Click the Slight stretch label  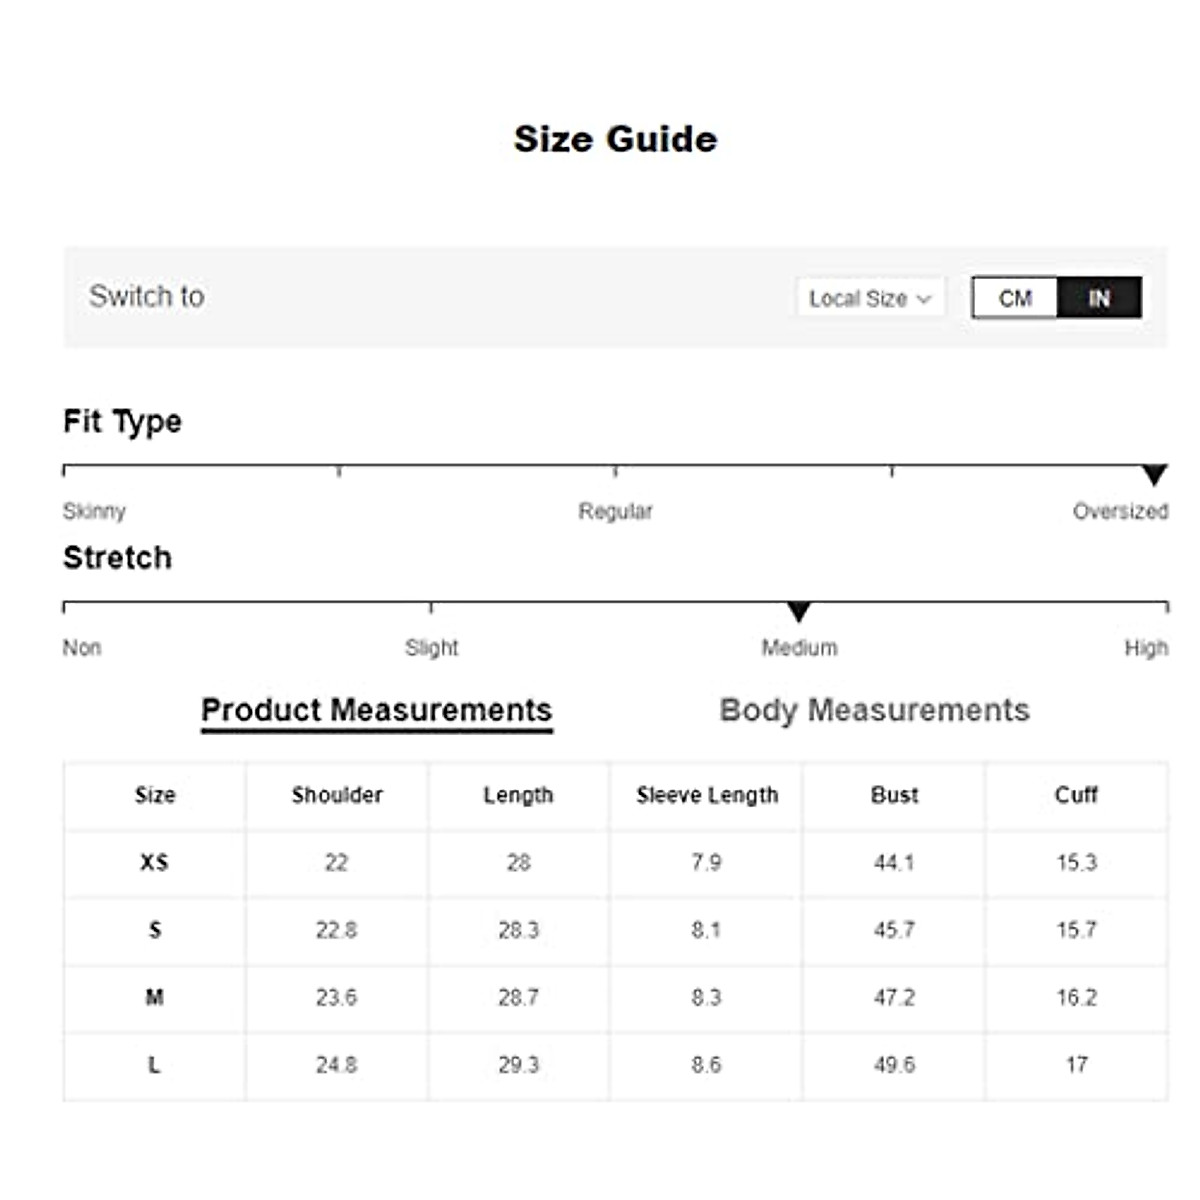(x=431, y=648)
